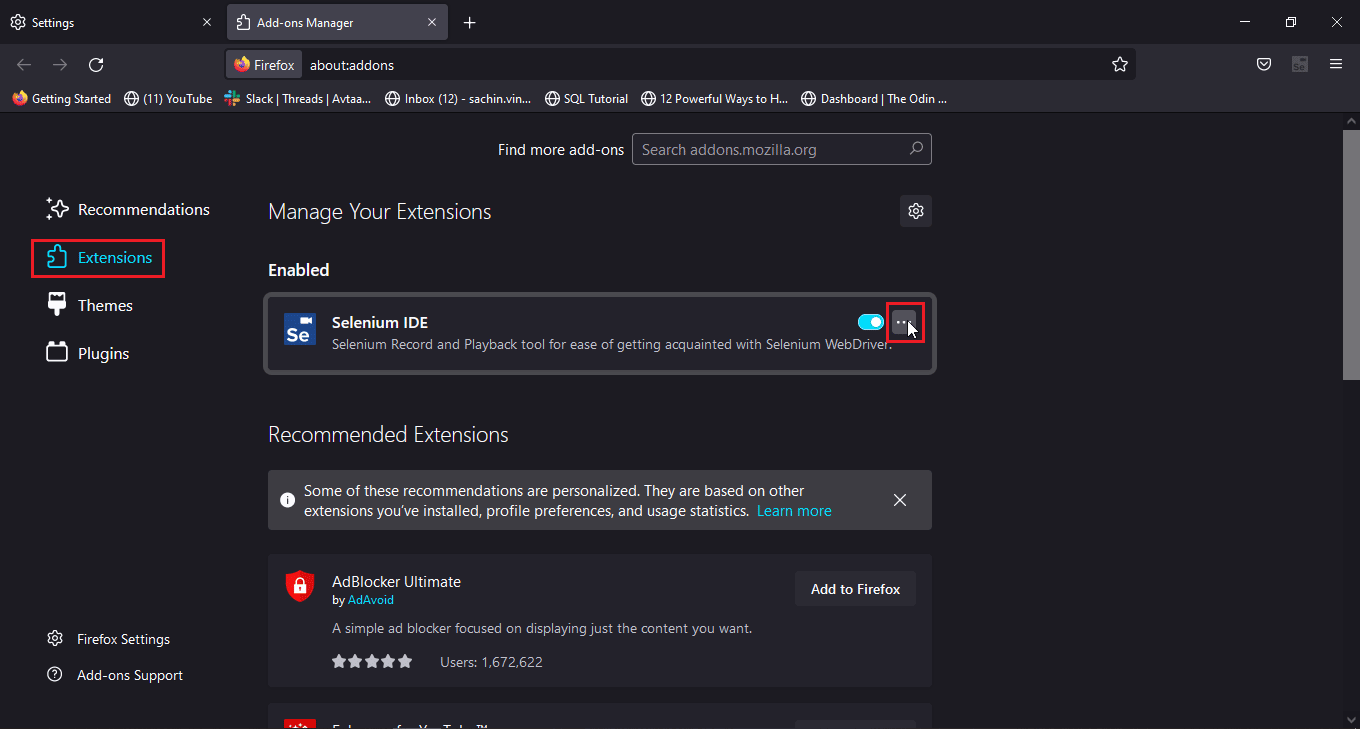Add AdBlocker Ultimate to Firefox
This screenshot has height=729, width=1360.
(x=855, y=589)
